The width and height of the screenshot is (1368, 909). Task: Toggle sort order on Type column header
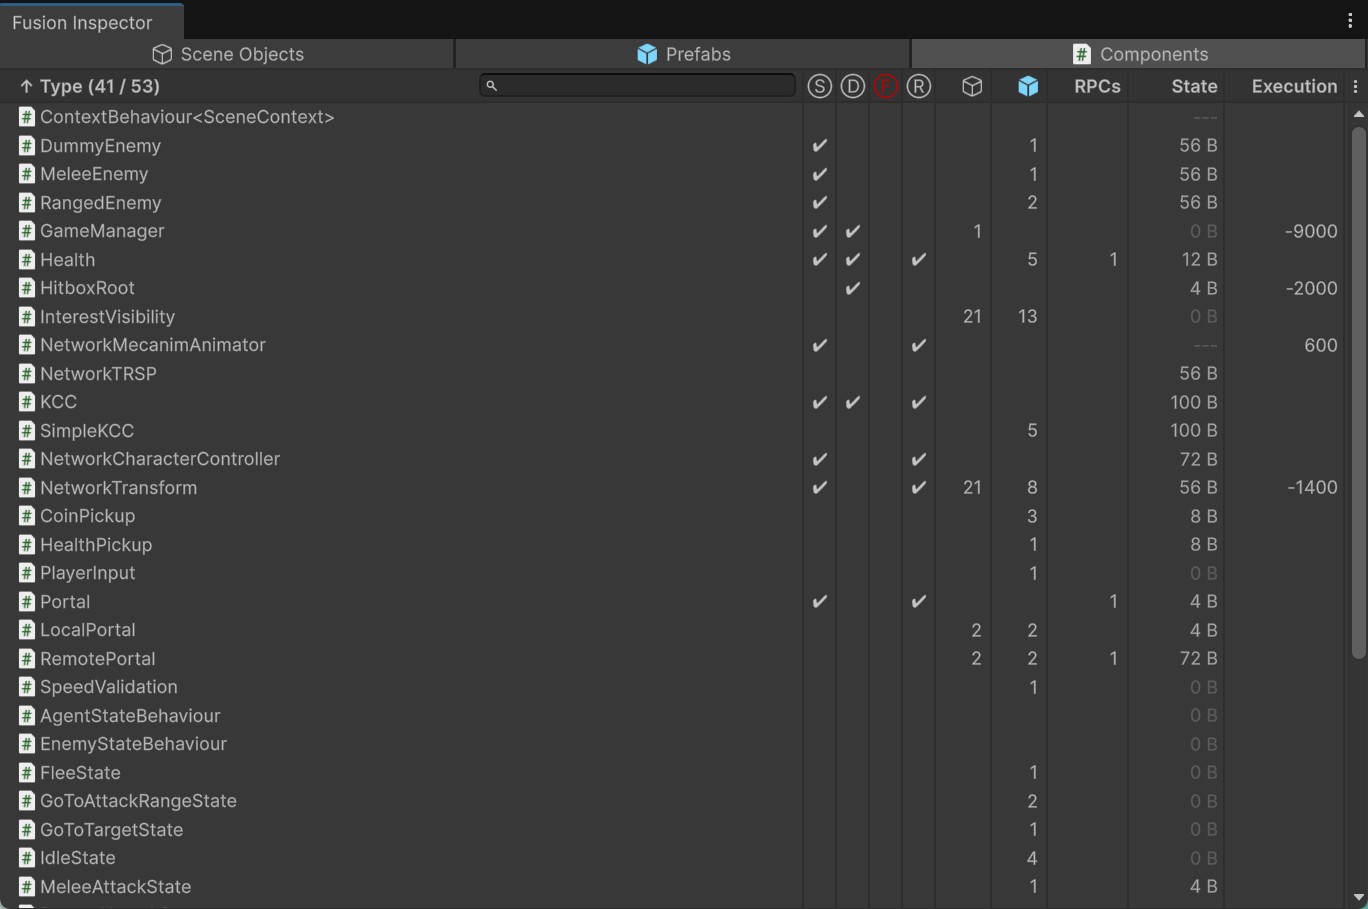click(90, 86)
